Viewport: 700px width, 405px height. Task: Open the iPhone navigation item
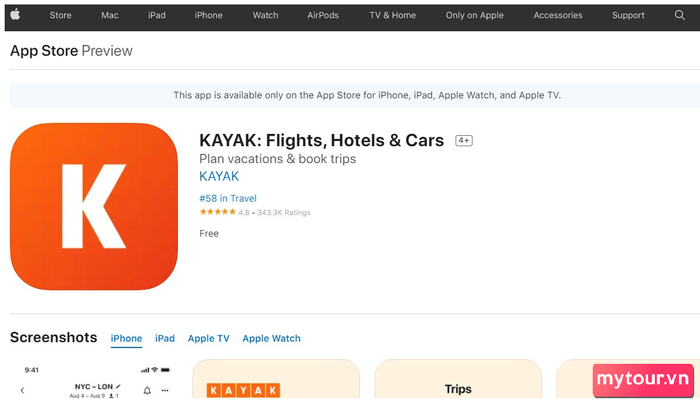[x=208, y=15]
